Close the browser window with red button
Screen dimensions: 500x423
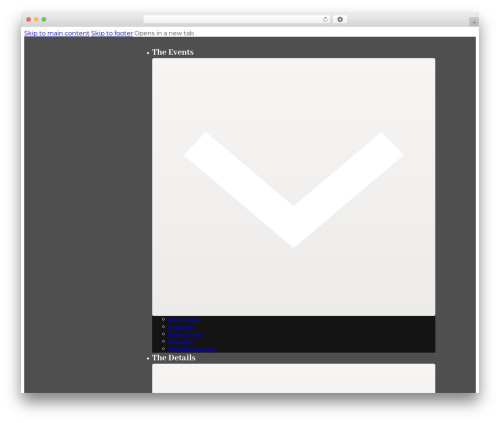29,19
